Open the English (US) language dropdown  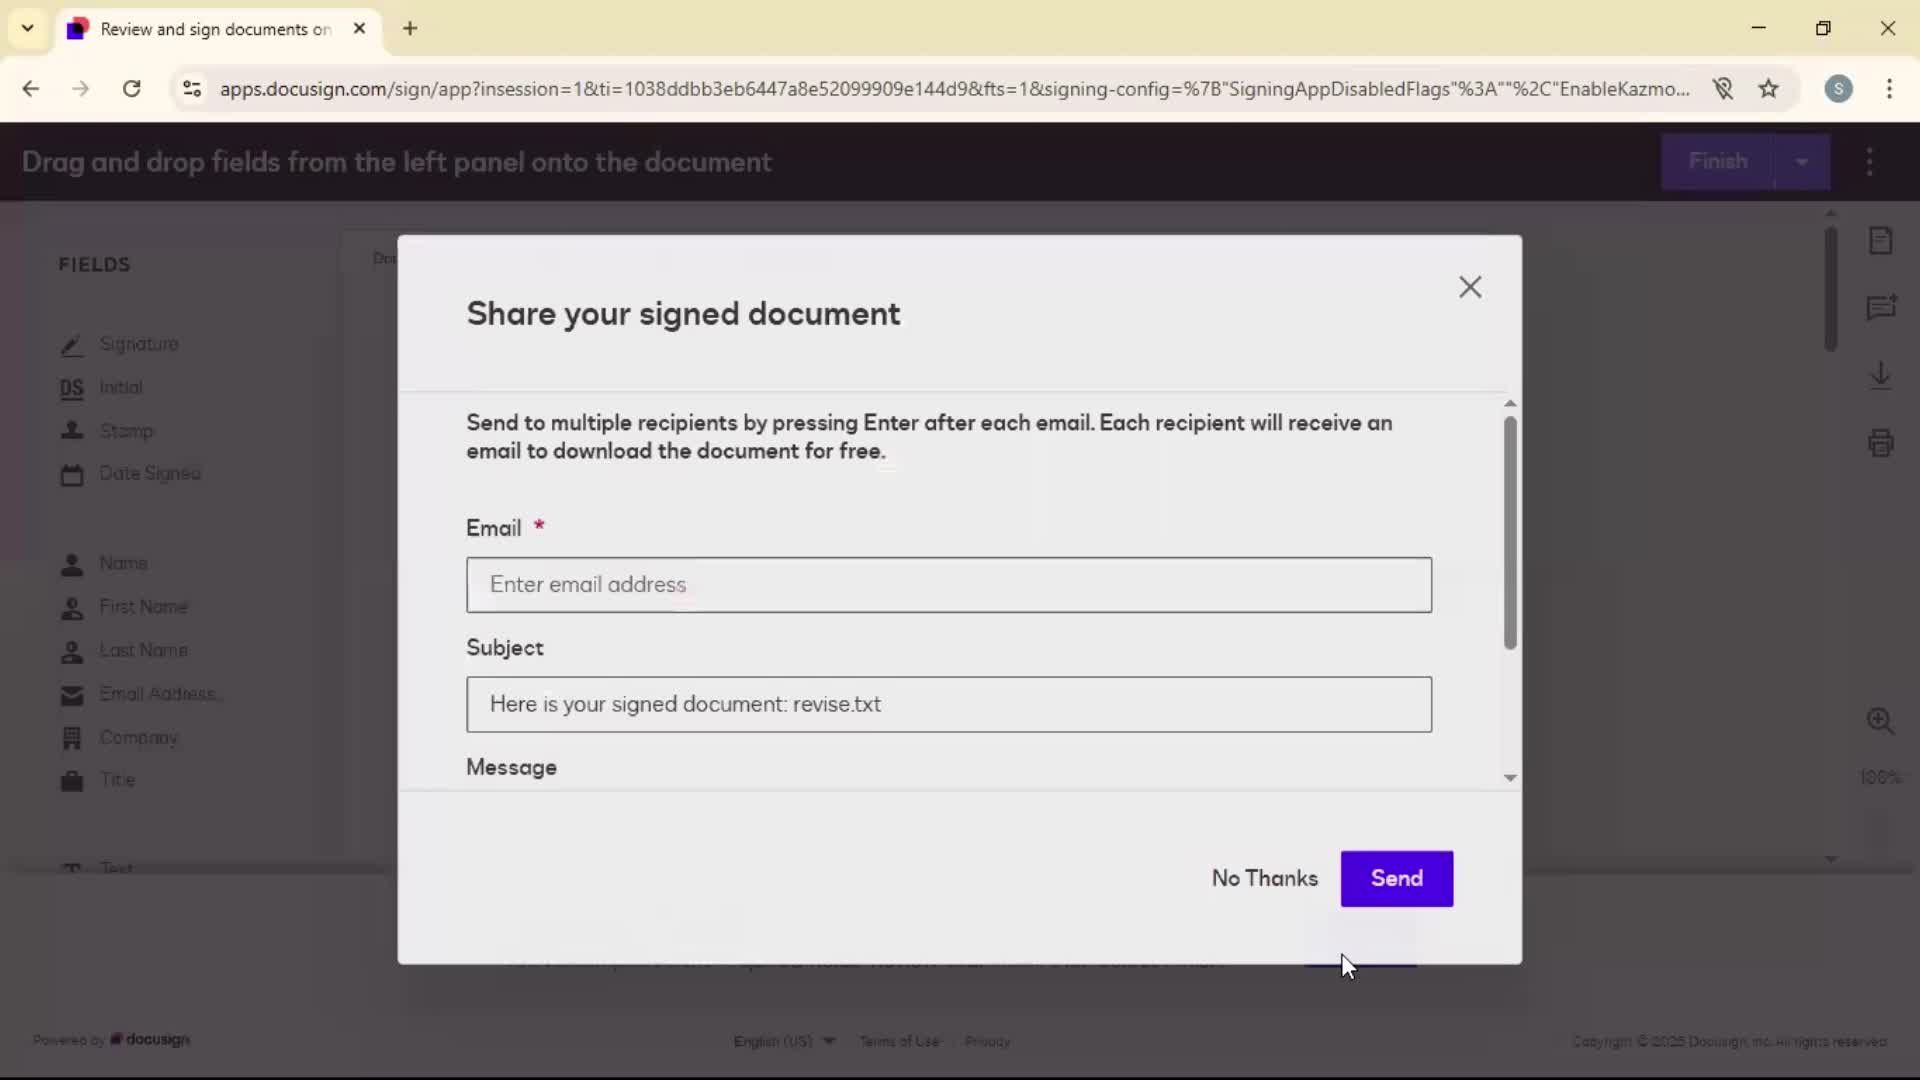point(784,1041)
